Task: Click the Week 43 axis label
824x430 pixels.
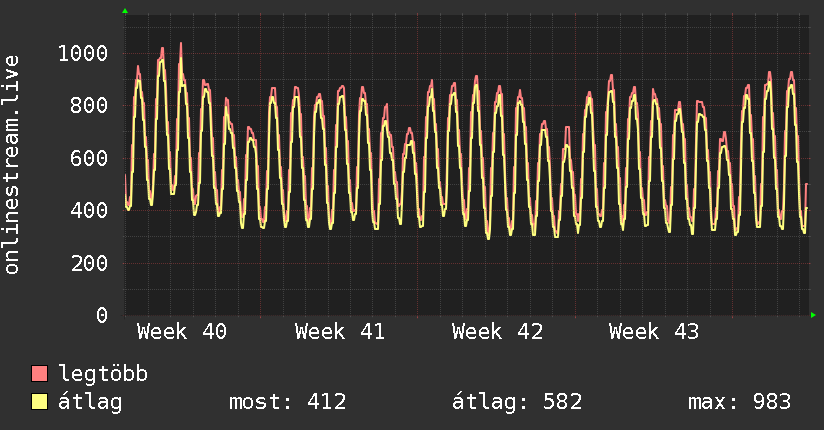Action: point(654,332)
